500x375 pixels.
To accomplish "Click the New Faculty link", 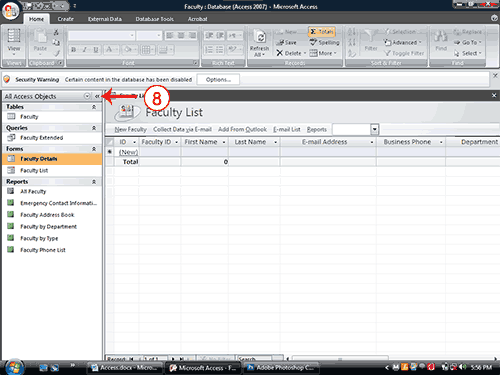I will point(130,129).
